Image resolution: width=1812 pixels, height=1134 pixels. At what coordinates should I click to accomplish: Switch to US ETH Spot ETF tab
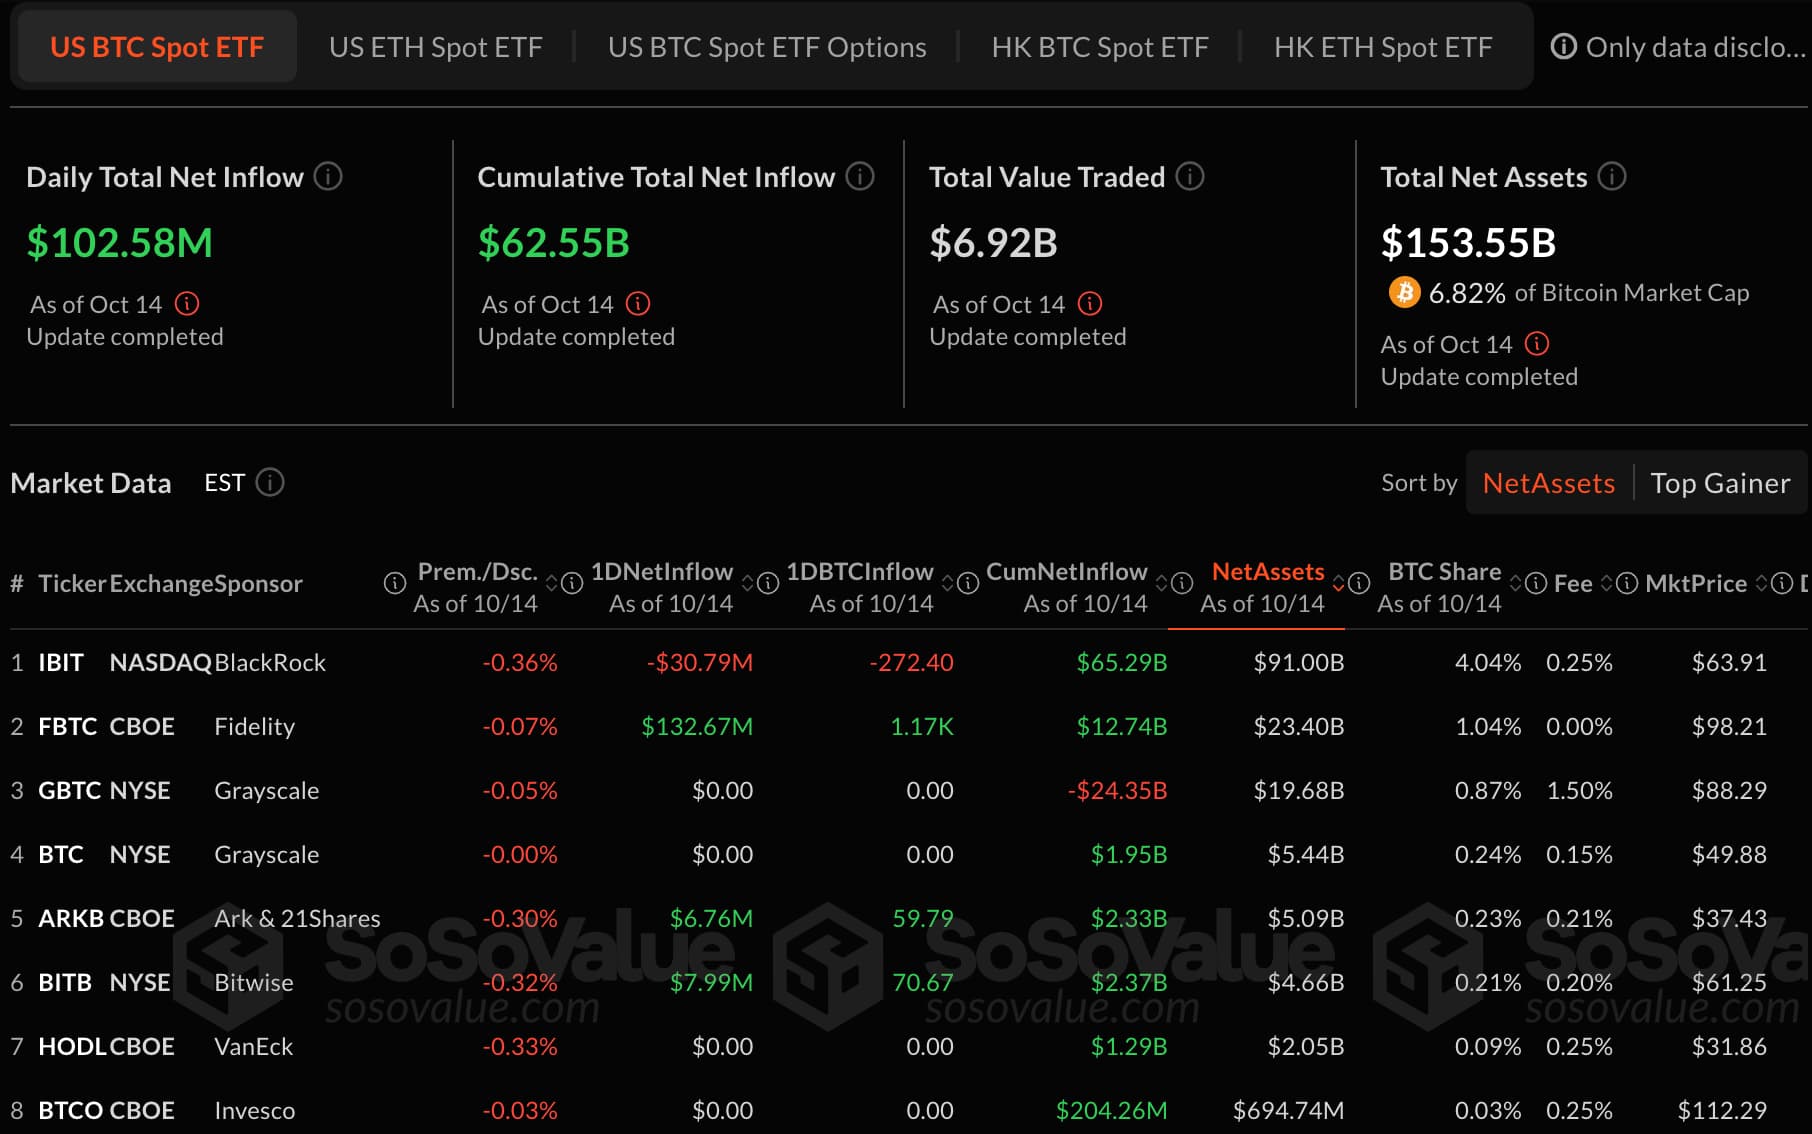point(436,47)
